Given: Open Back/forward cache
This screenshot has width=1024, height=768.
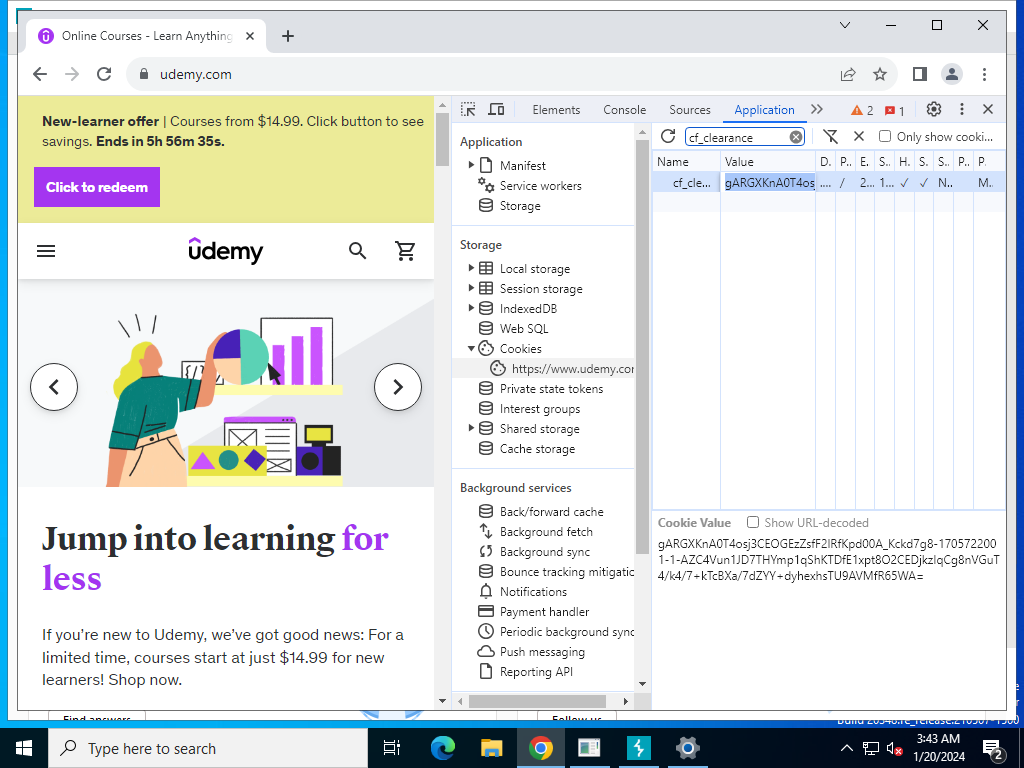Looking at the screenshot, I should click(x=551, y=511).
